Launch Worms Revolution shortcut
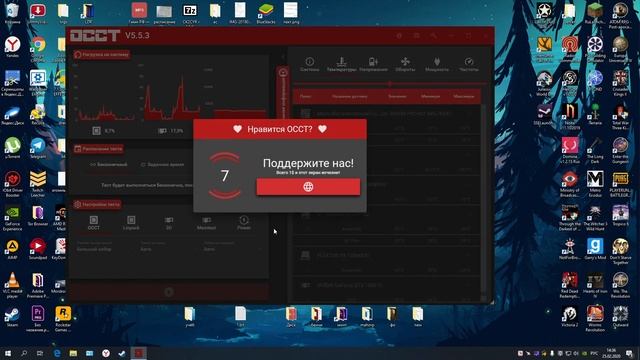This screenshot has width=640, height=360. click(x=595, y=319)
